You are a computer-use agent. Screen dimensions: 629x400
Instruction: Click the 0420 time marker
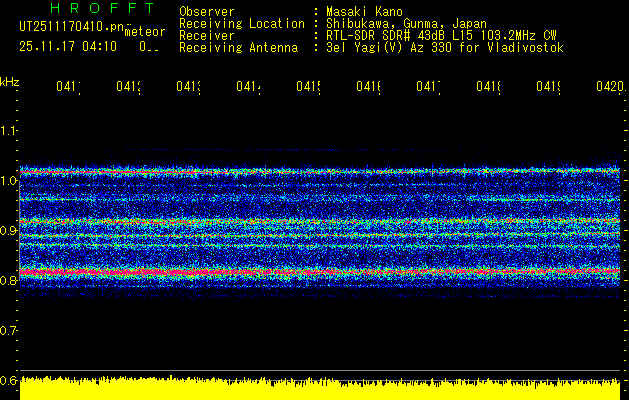pos(607,88)
